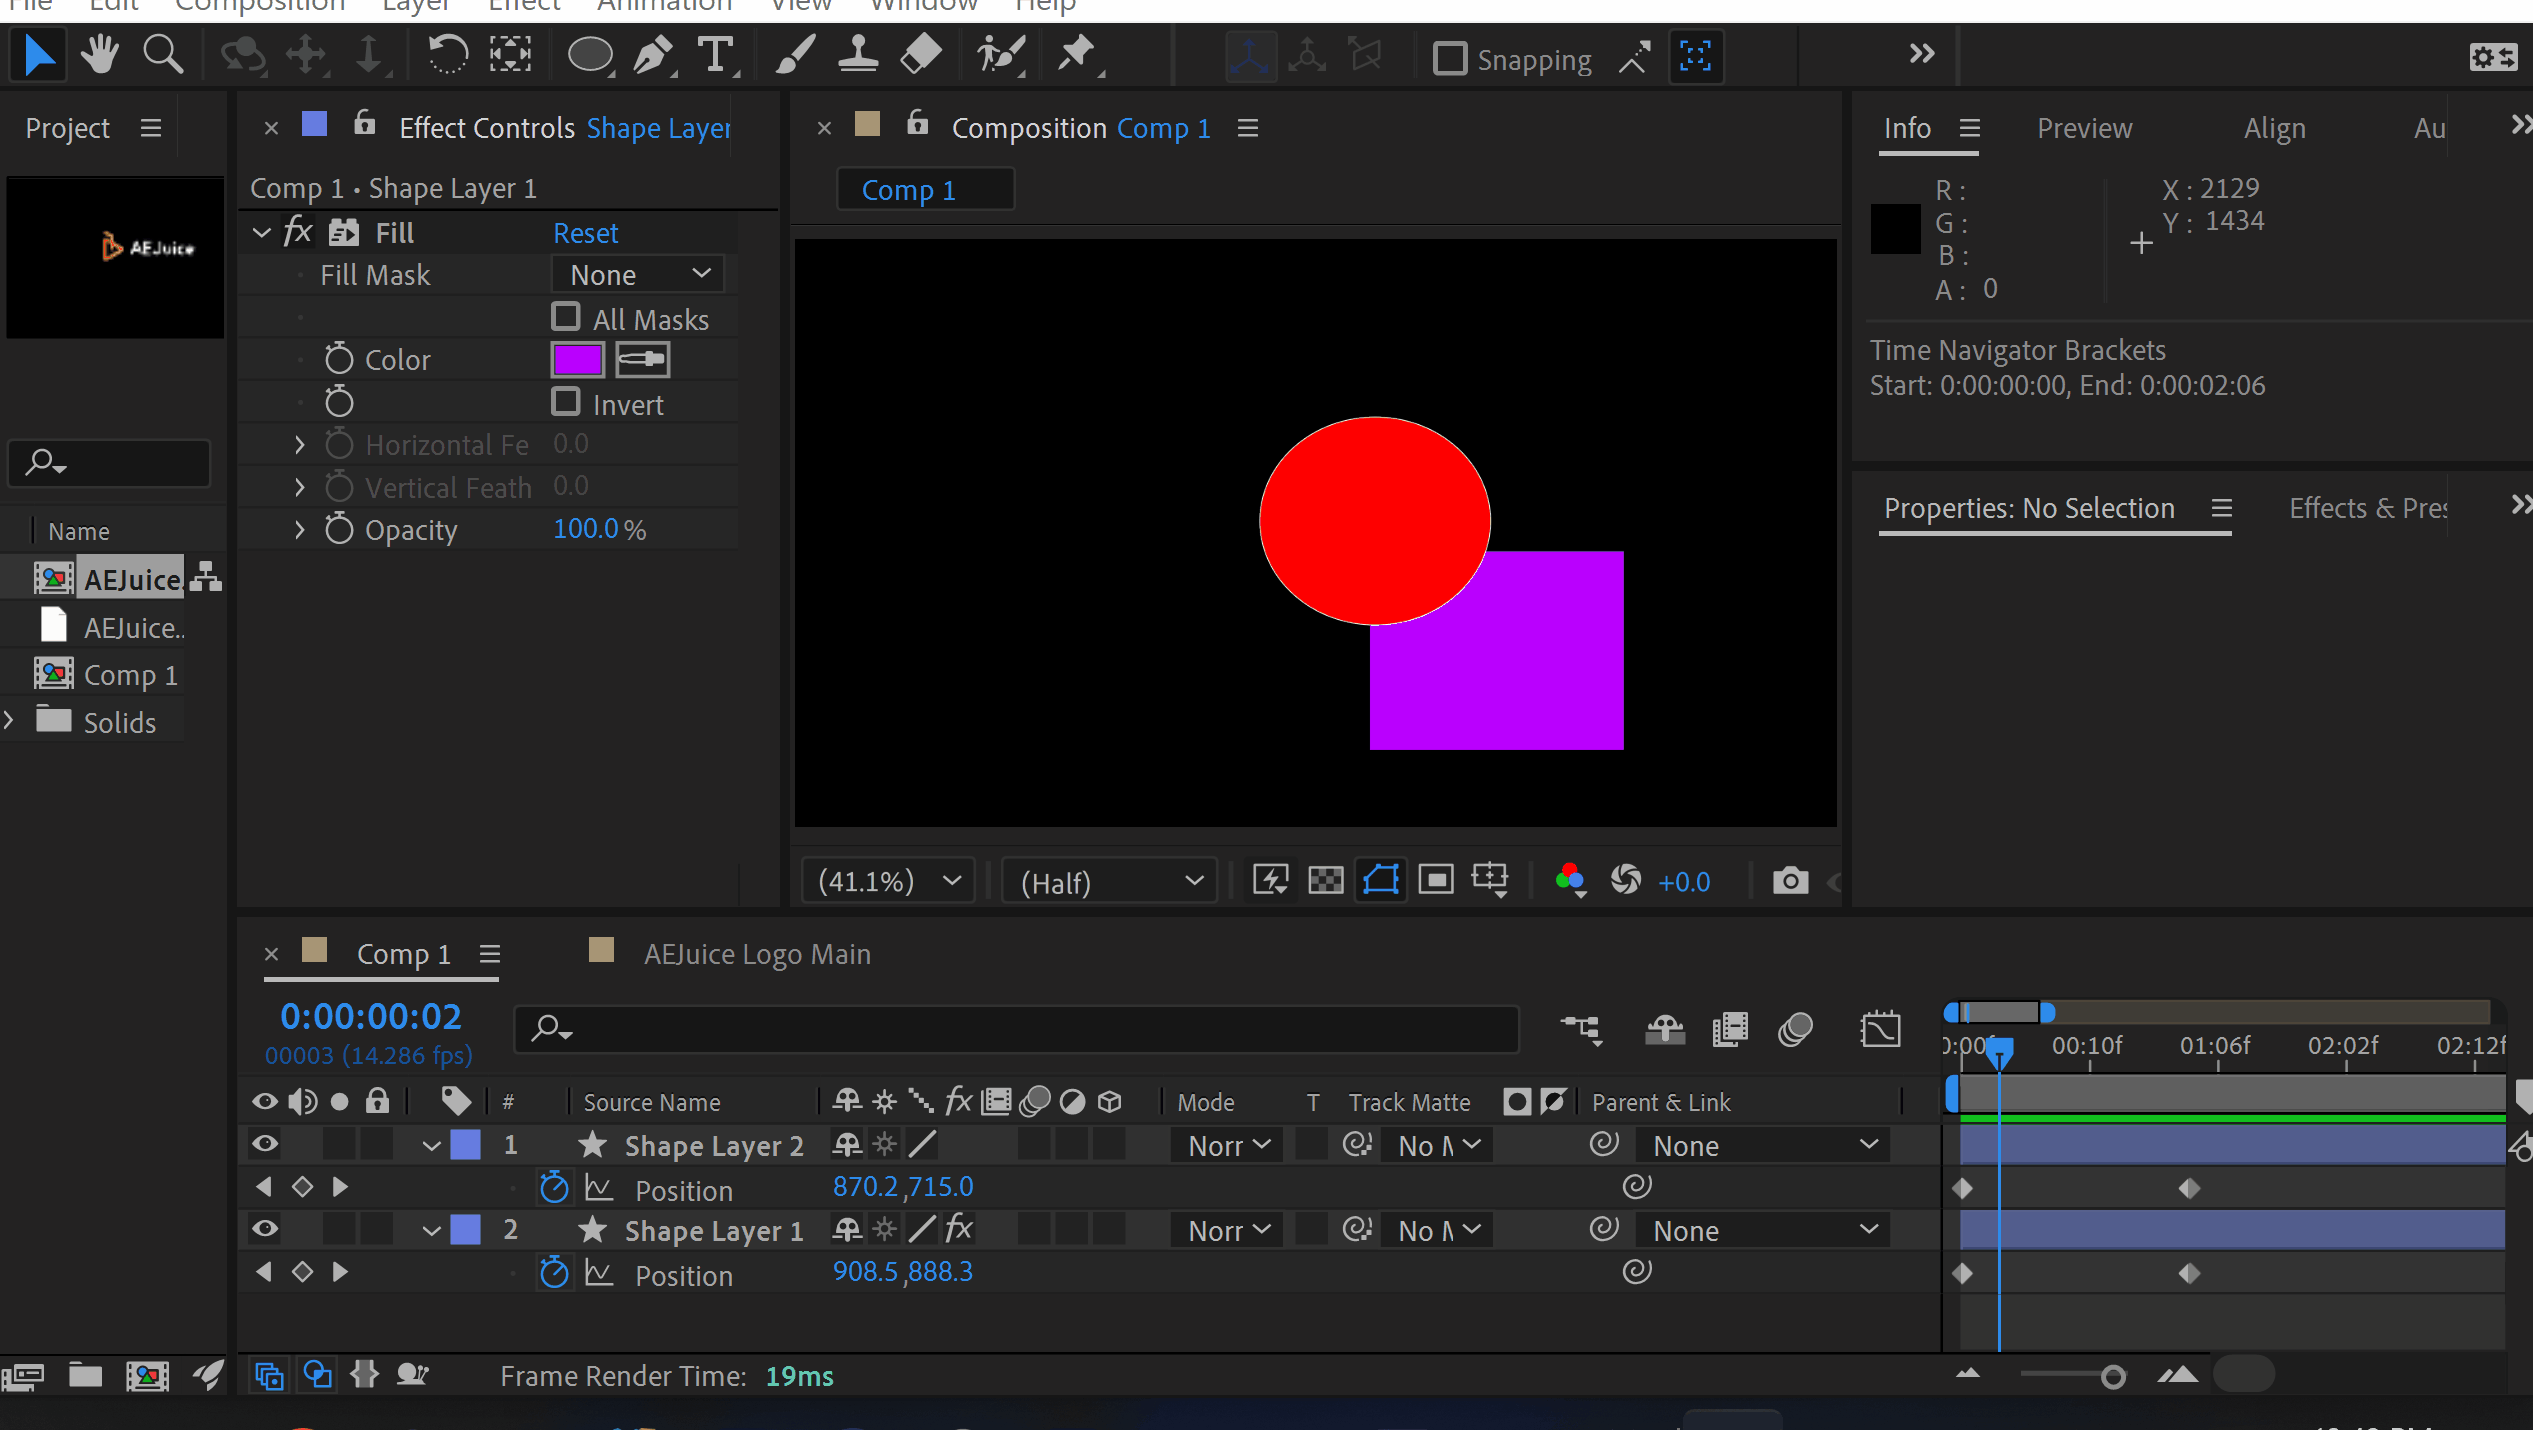Switch to the Preview panel tab
The image size is (2533, 1430).
tap(2084, 129)
